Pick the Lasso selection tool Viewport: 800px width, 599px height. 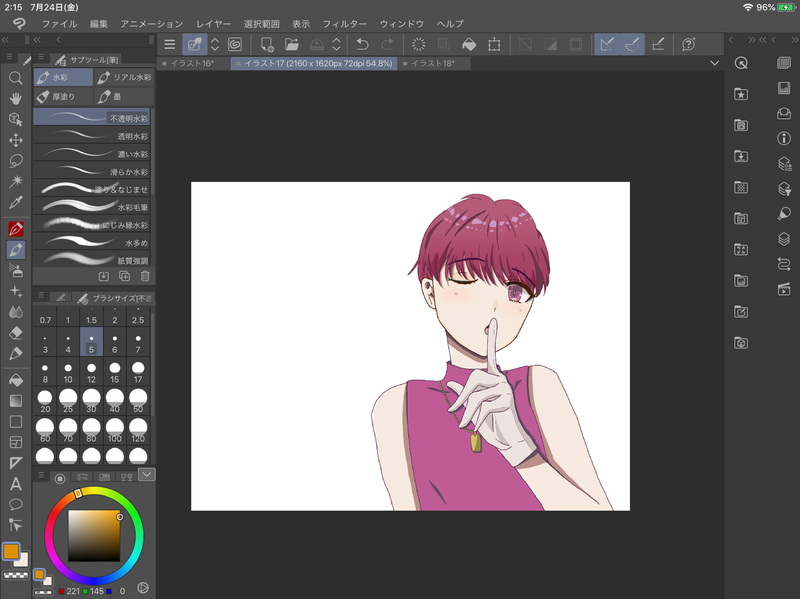(15, 160)
